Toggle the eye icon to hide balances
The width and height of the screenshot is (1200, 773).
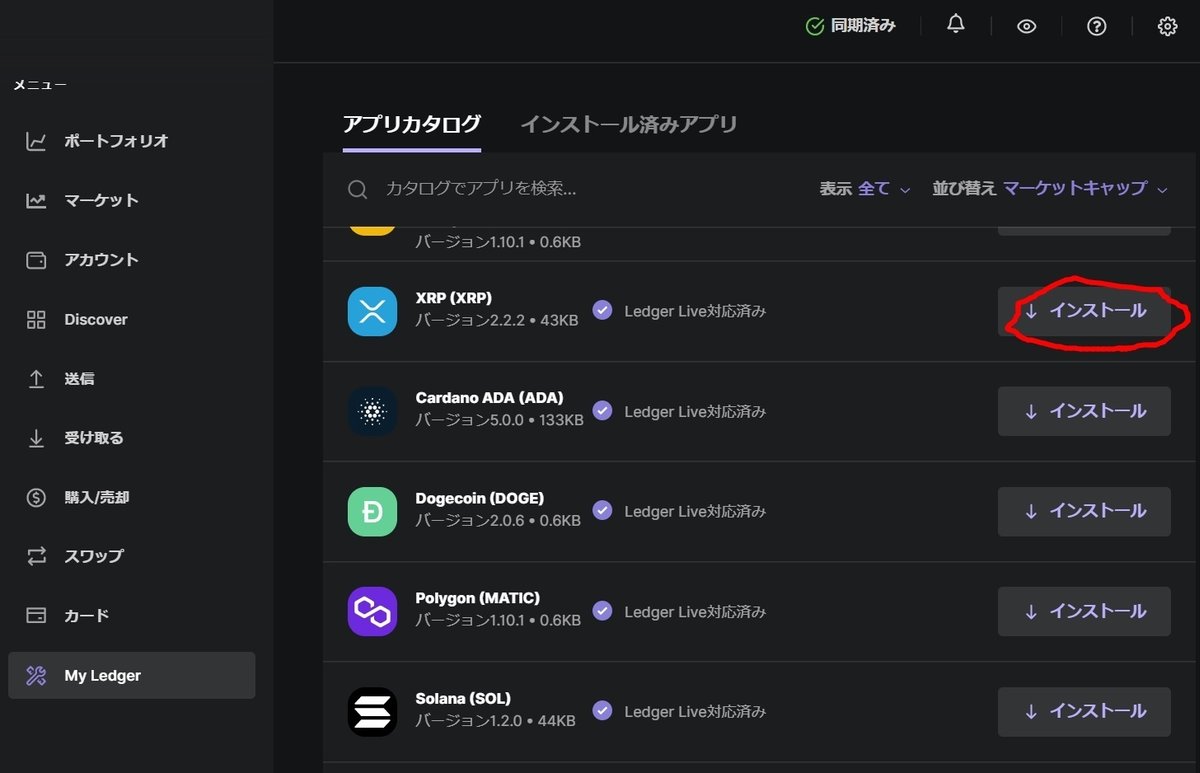point(1026,27)
